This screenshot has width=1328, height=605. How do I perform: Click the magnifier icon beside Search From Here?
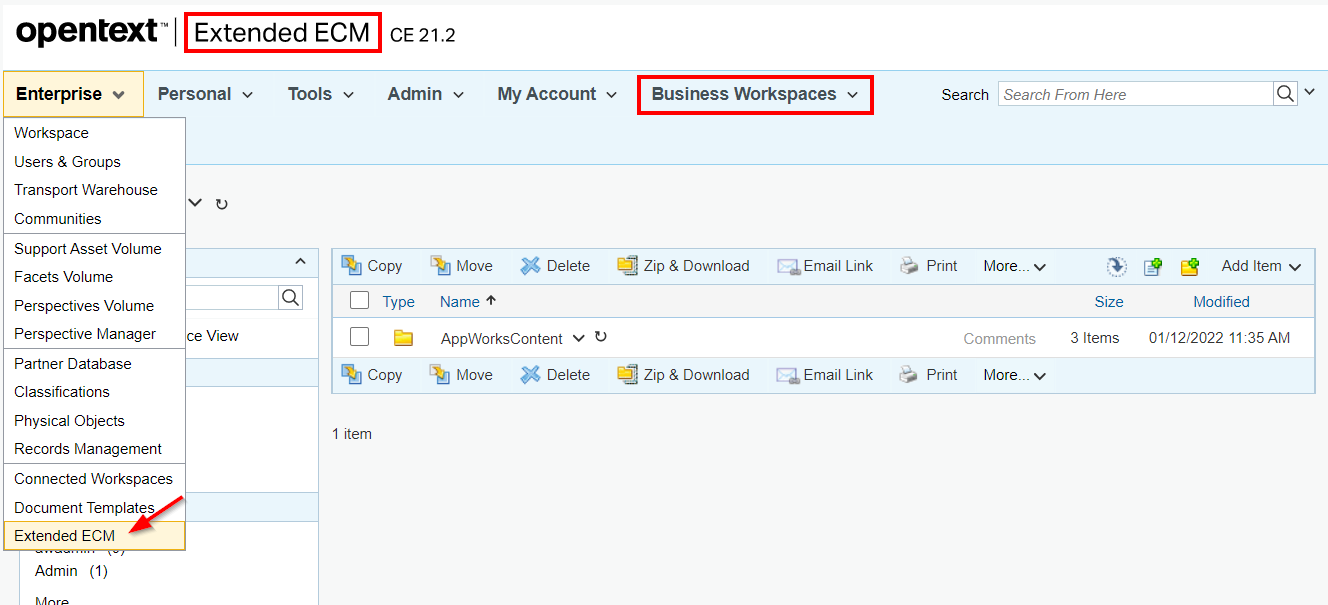(1285, 94)
